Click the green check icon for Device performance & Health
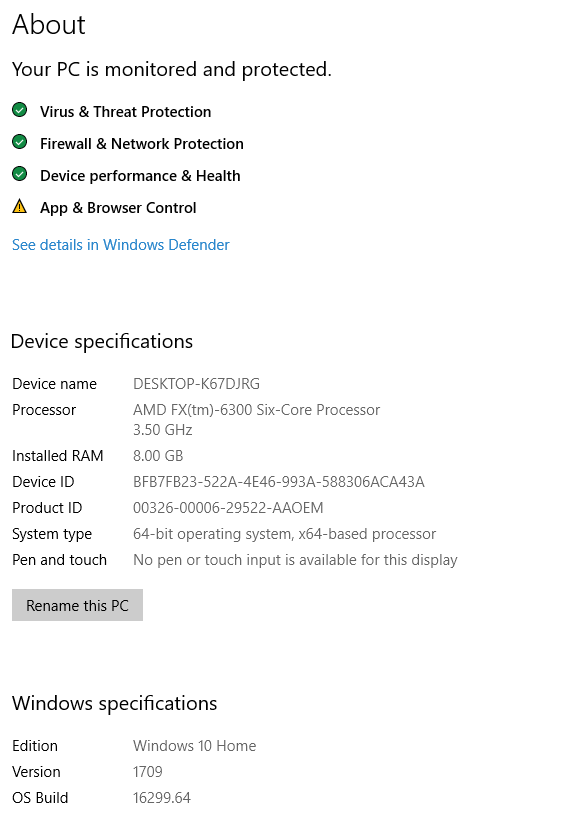This screenshot has height=815, width=561. [x=20, y=174]
